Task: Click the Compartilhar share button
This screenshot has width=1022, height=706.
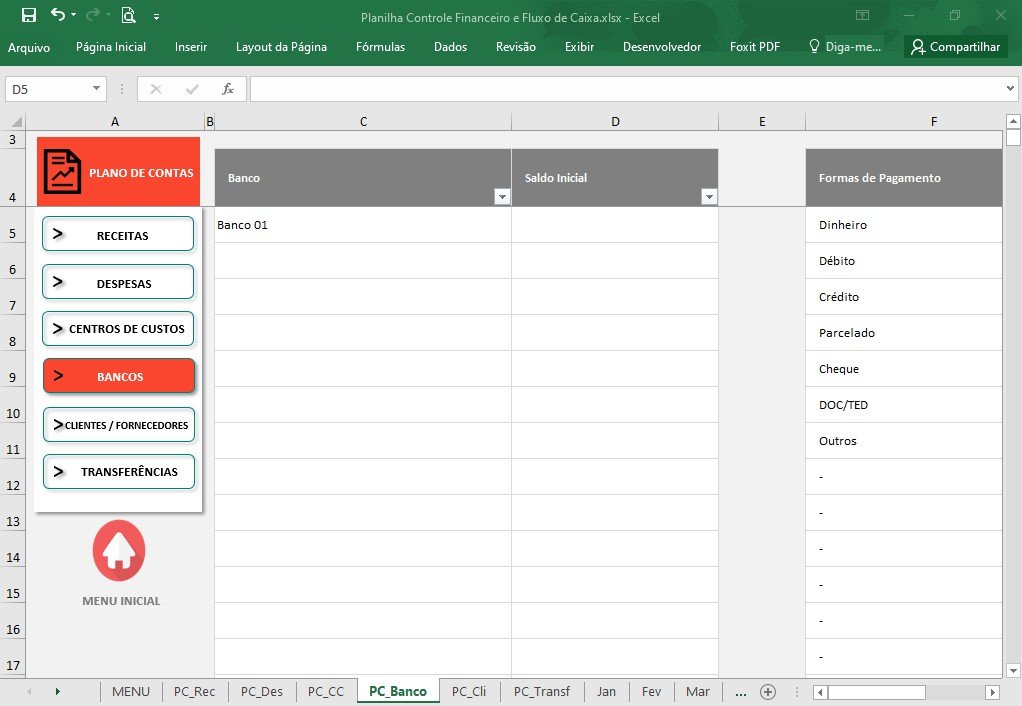Action: tap(956, 47)
